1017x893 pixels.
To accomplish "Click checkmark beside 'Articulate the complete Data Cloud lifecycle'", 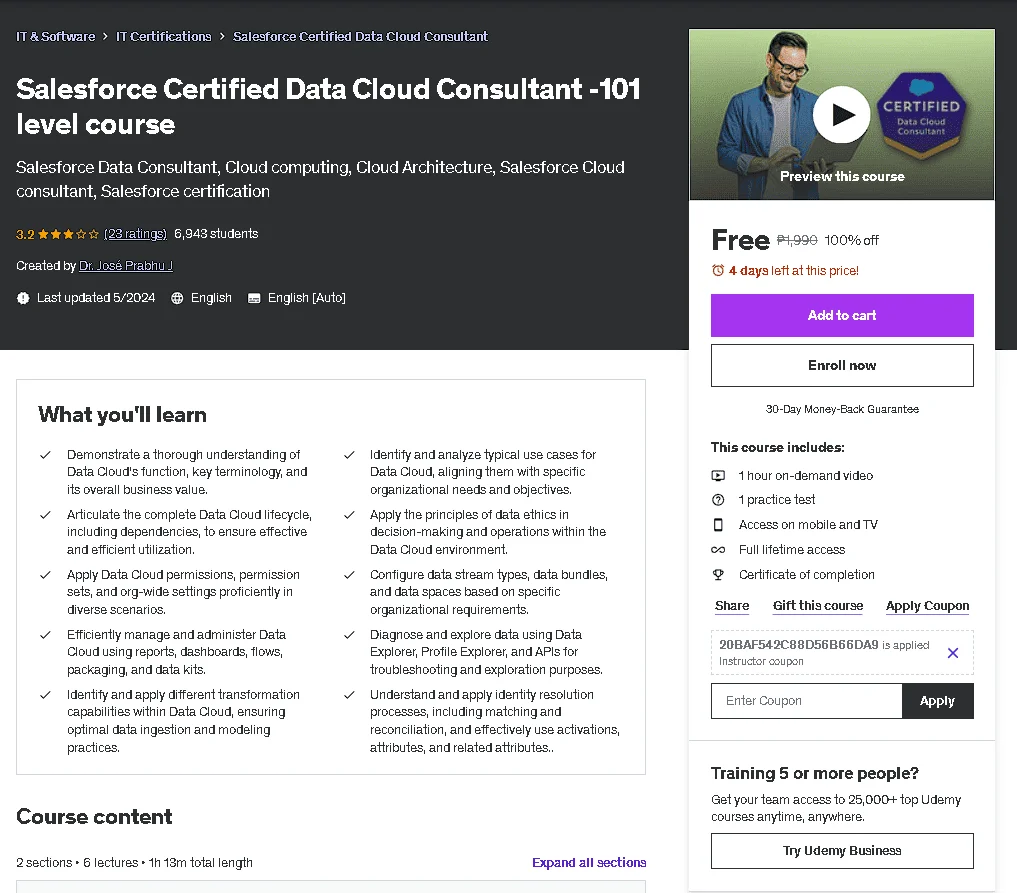I will coord(45,515).
